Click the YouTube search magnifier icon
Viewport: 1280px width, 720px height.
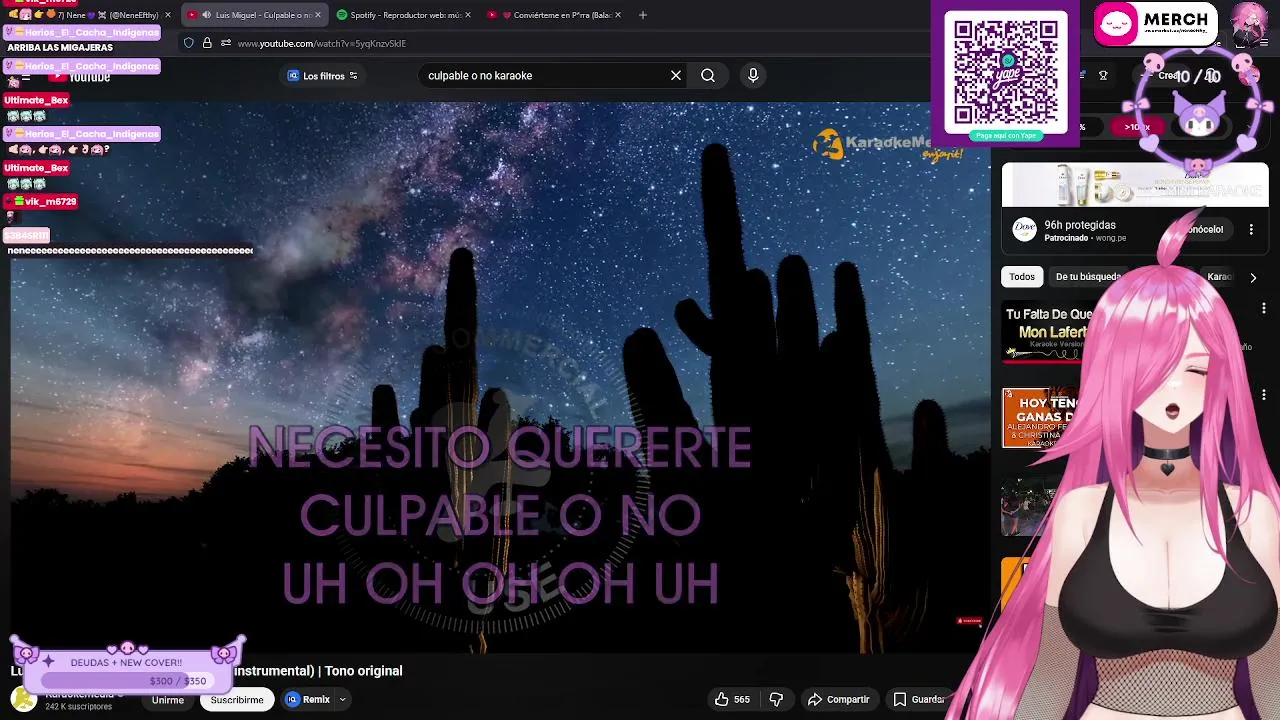[707, 75]
